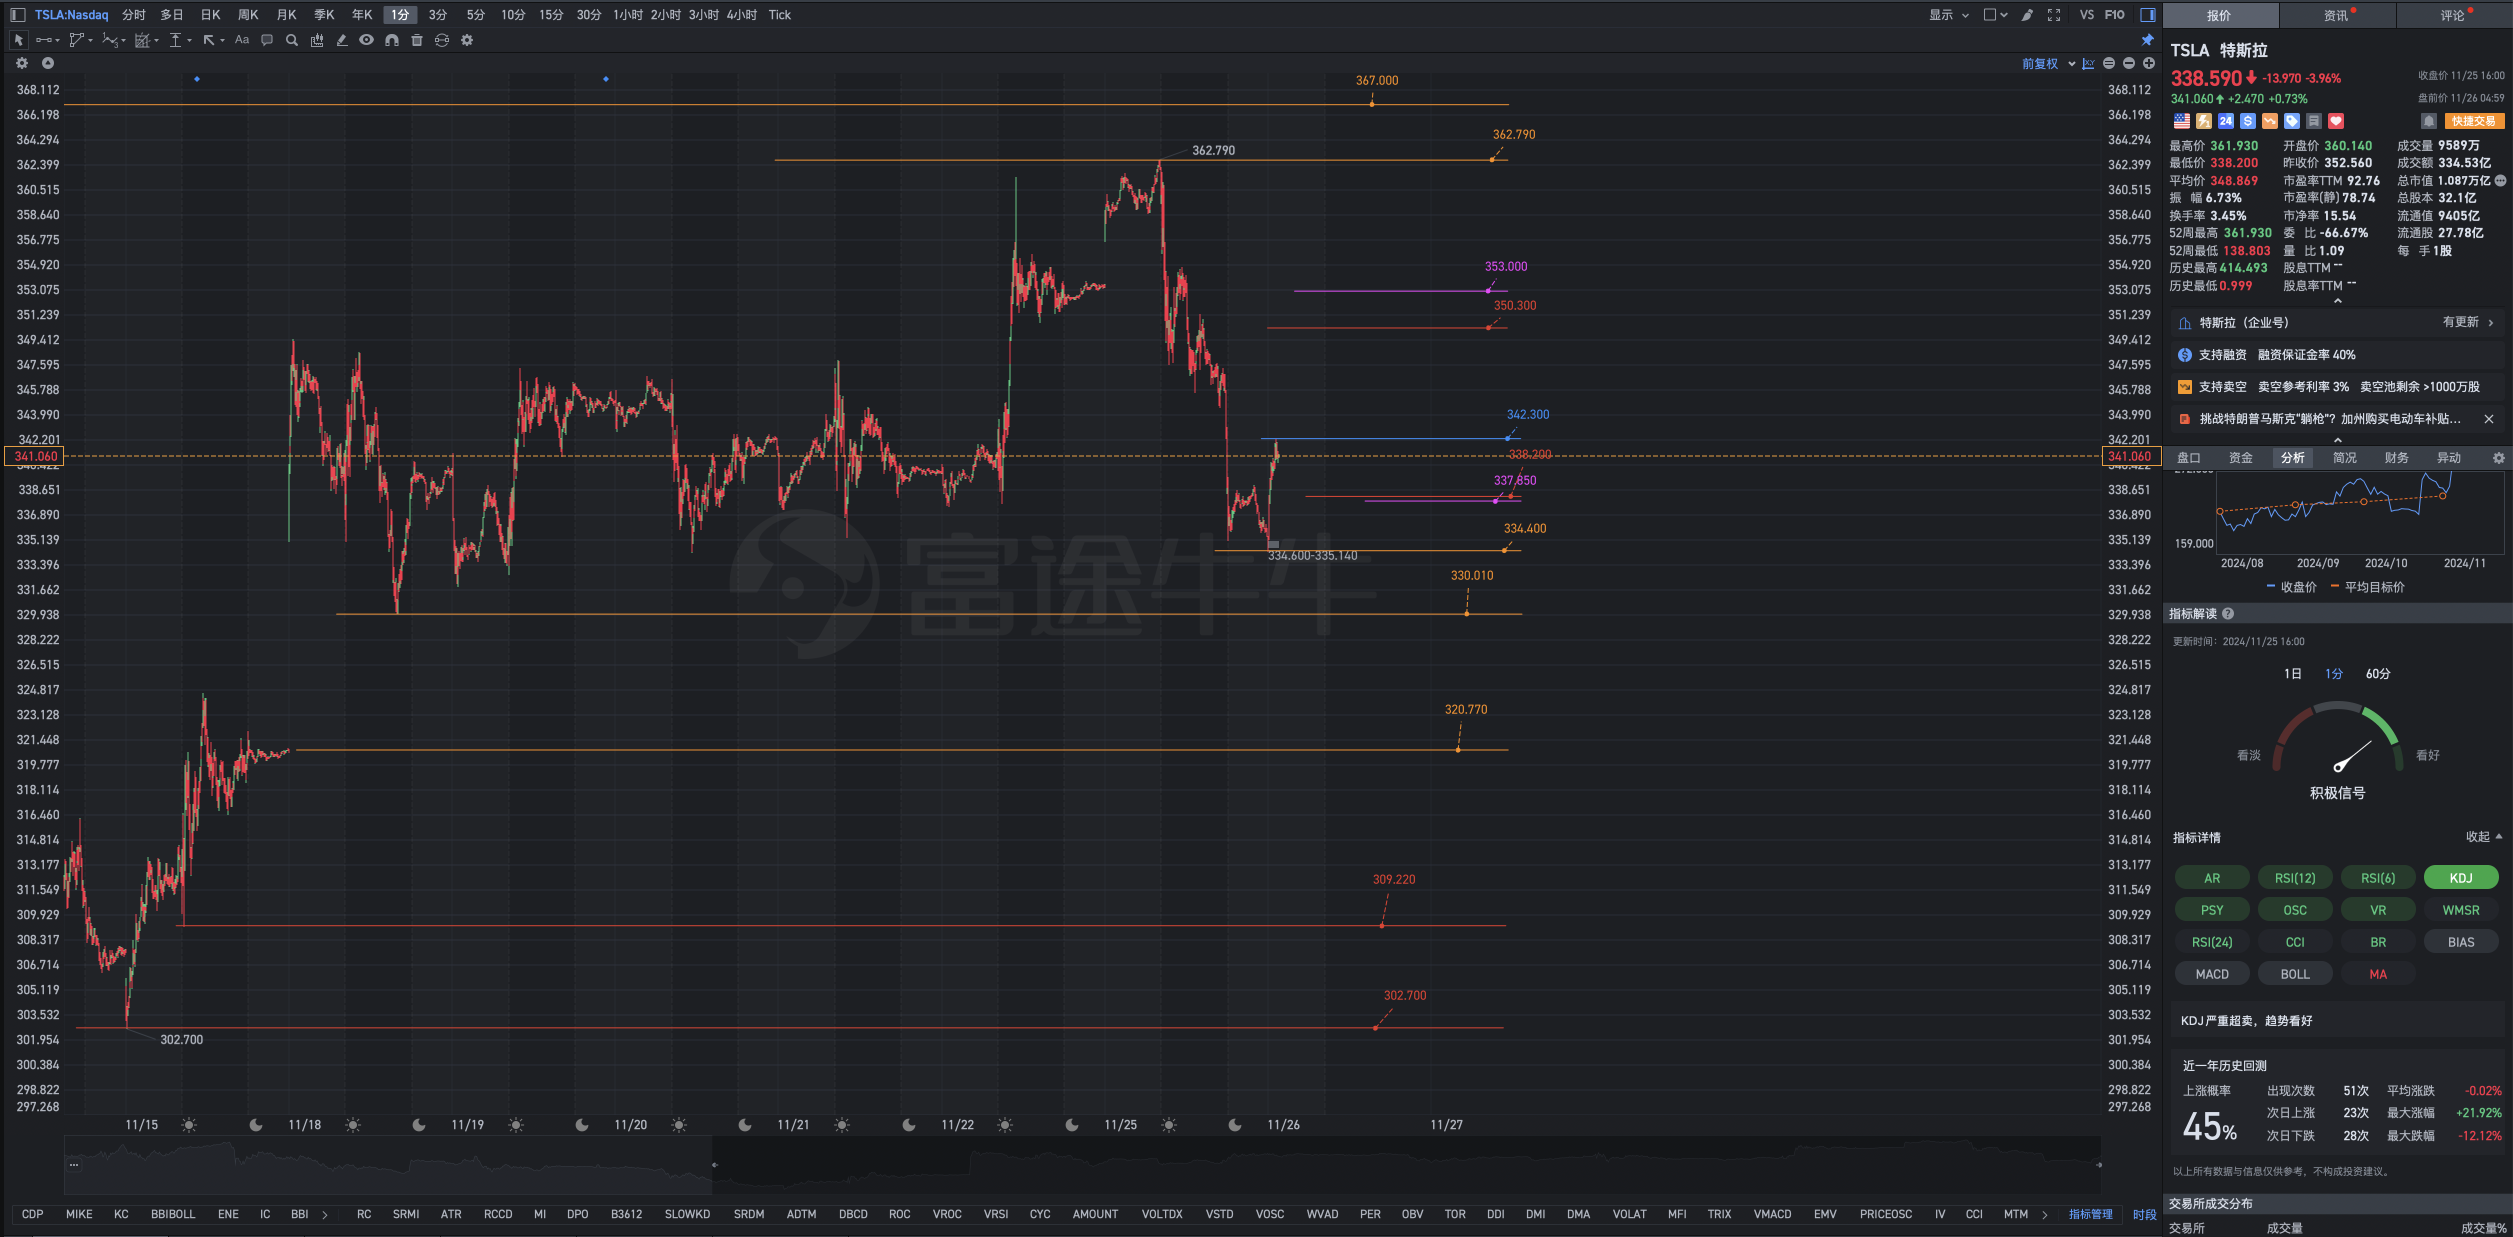Expand the polygon shape tool options arrow
This screenshot has width=2513, height=1237.
[91, 41]
